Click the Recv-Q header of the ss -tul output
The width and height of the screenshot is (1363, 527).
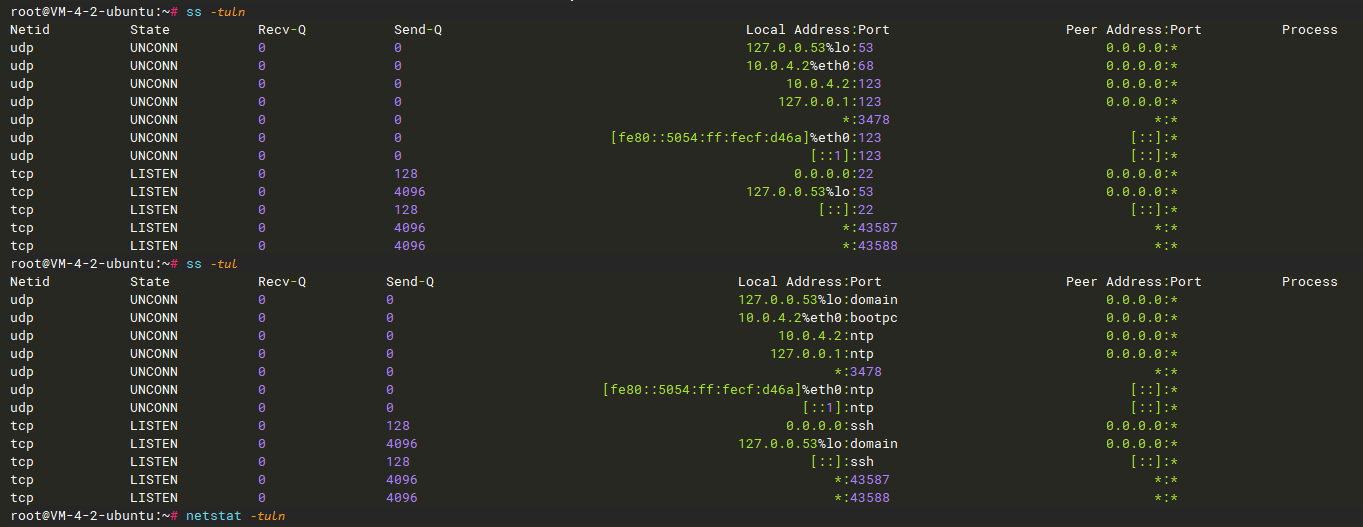282,282
